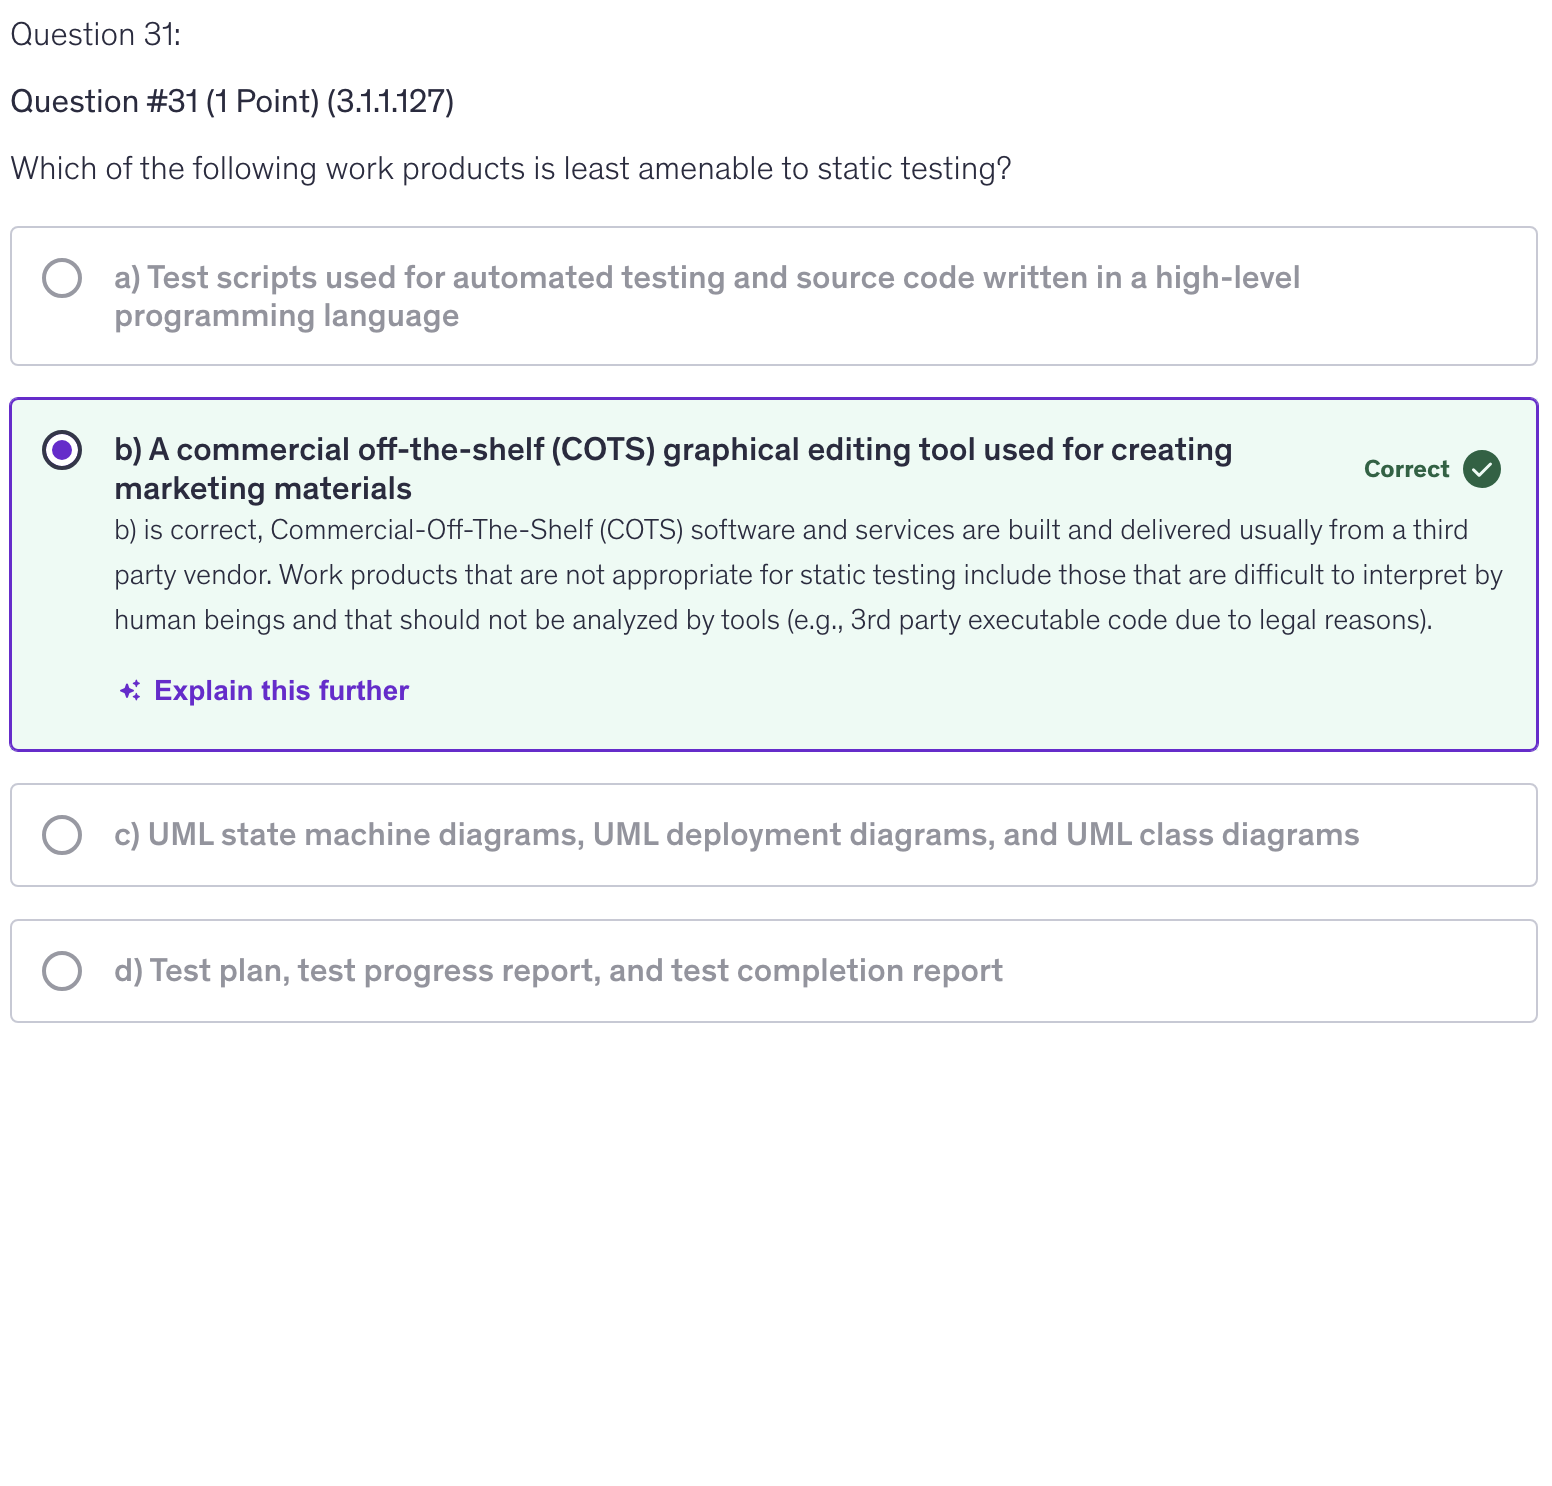Click the static testing question prompt text
This screenshot has height=1486, width=1552.
[510, 169]
